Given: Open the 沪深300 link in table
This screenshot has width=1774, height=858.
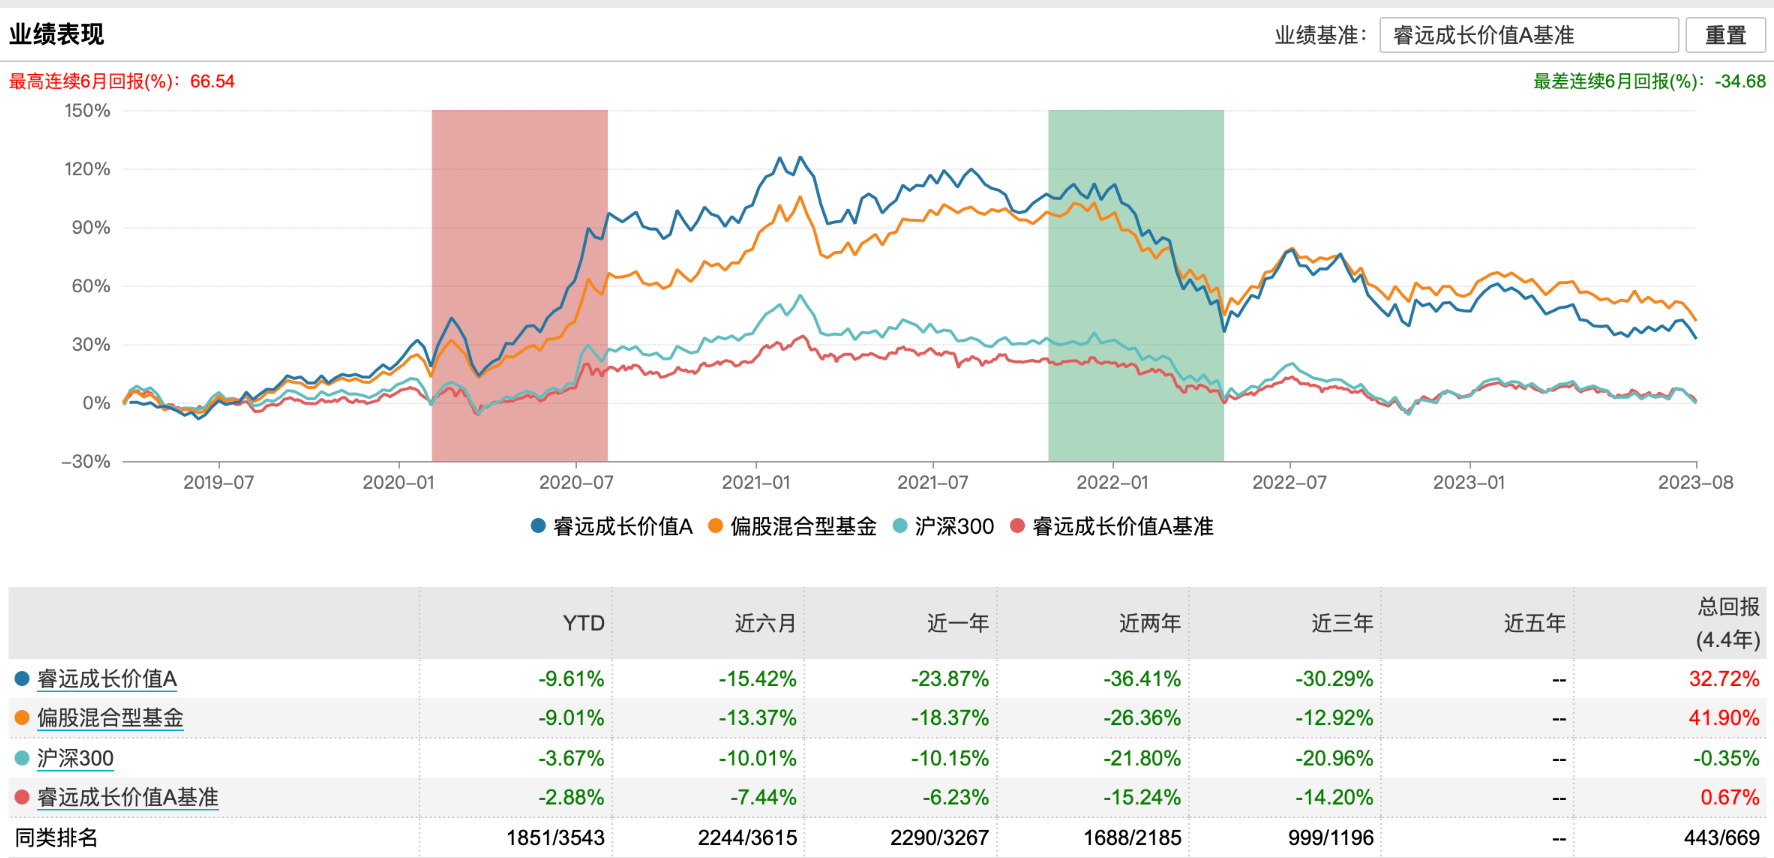Looking at the screenshot, I should pos(75,758).
